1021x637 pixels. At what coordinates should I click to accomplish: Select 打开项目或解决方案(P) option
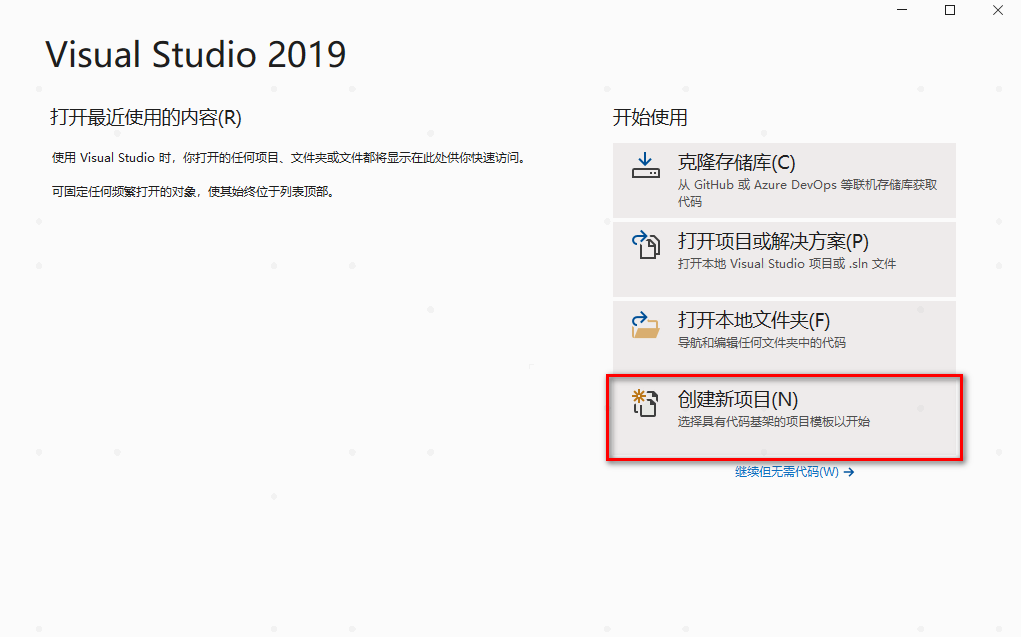click(784, 259)
